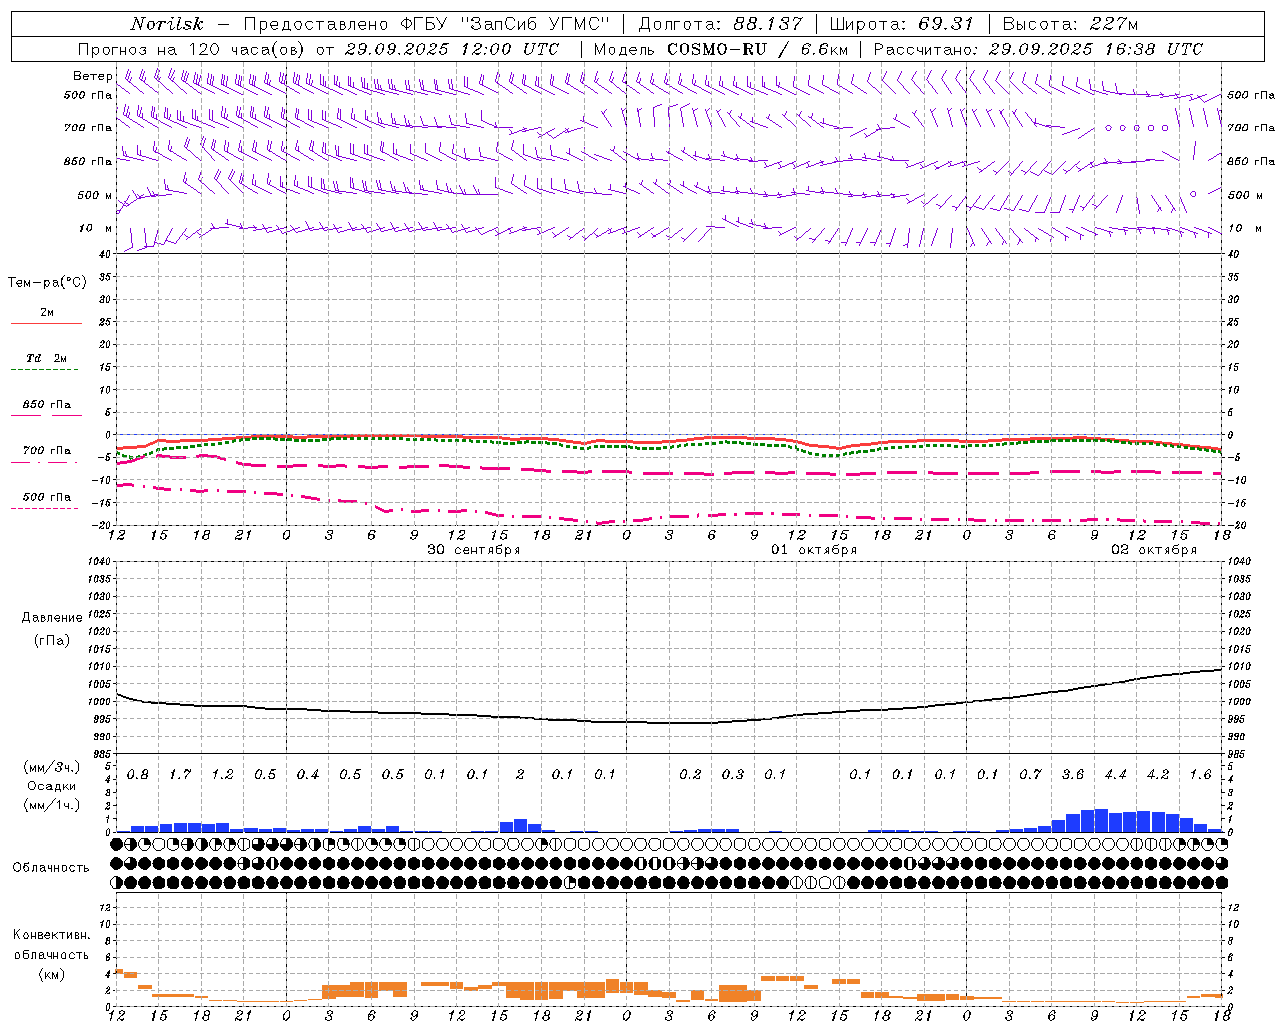Click the Norilsk station title
Image resolution: width=1280 pixels, height=1024 pixels.
[x=167, y=25]
